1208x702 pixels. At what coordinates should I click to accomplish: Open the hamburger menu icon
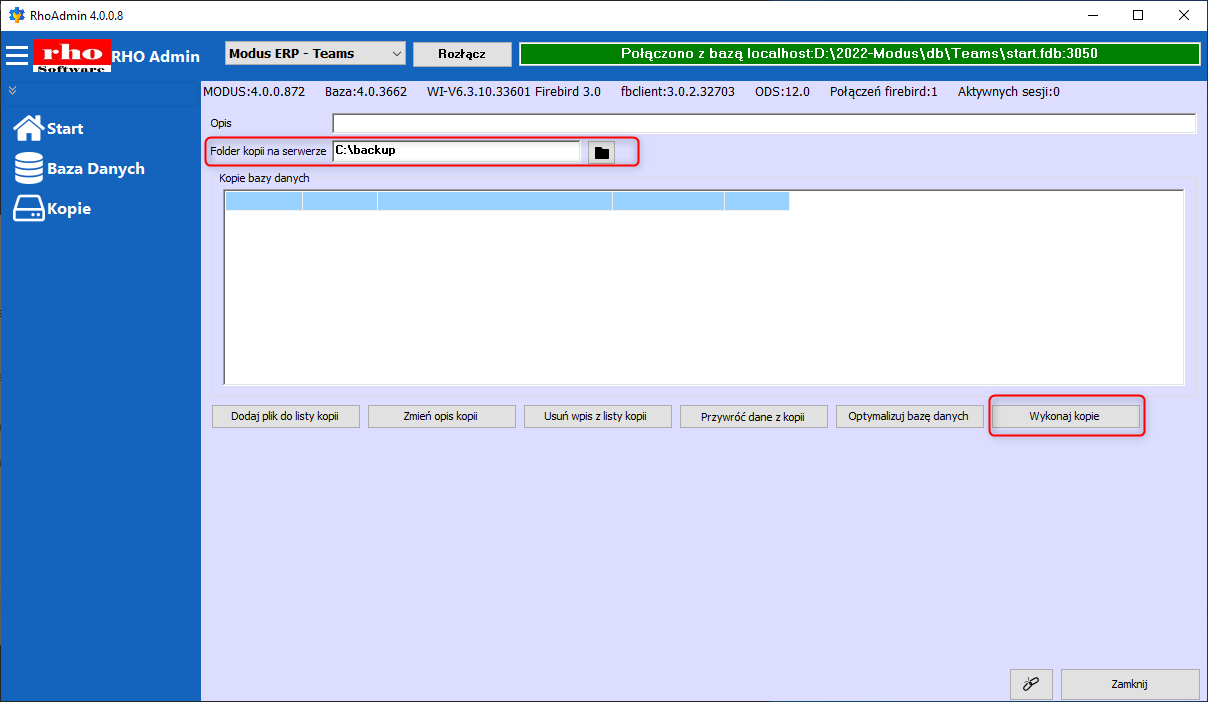[17, 55]
